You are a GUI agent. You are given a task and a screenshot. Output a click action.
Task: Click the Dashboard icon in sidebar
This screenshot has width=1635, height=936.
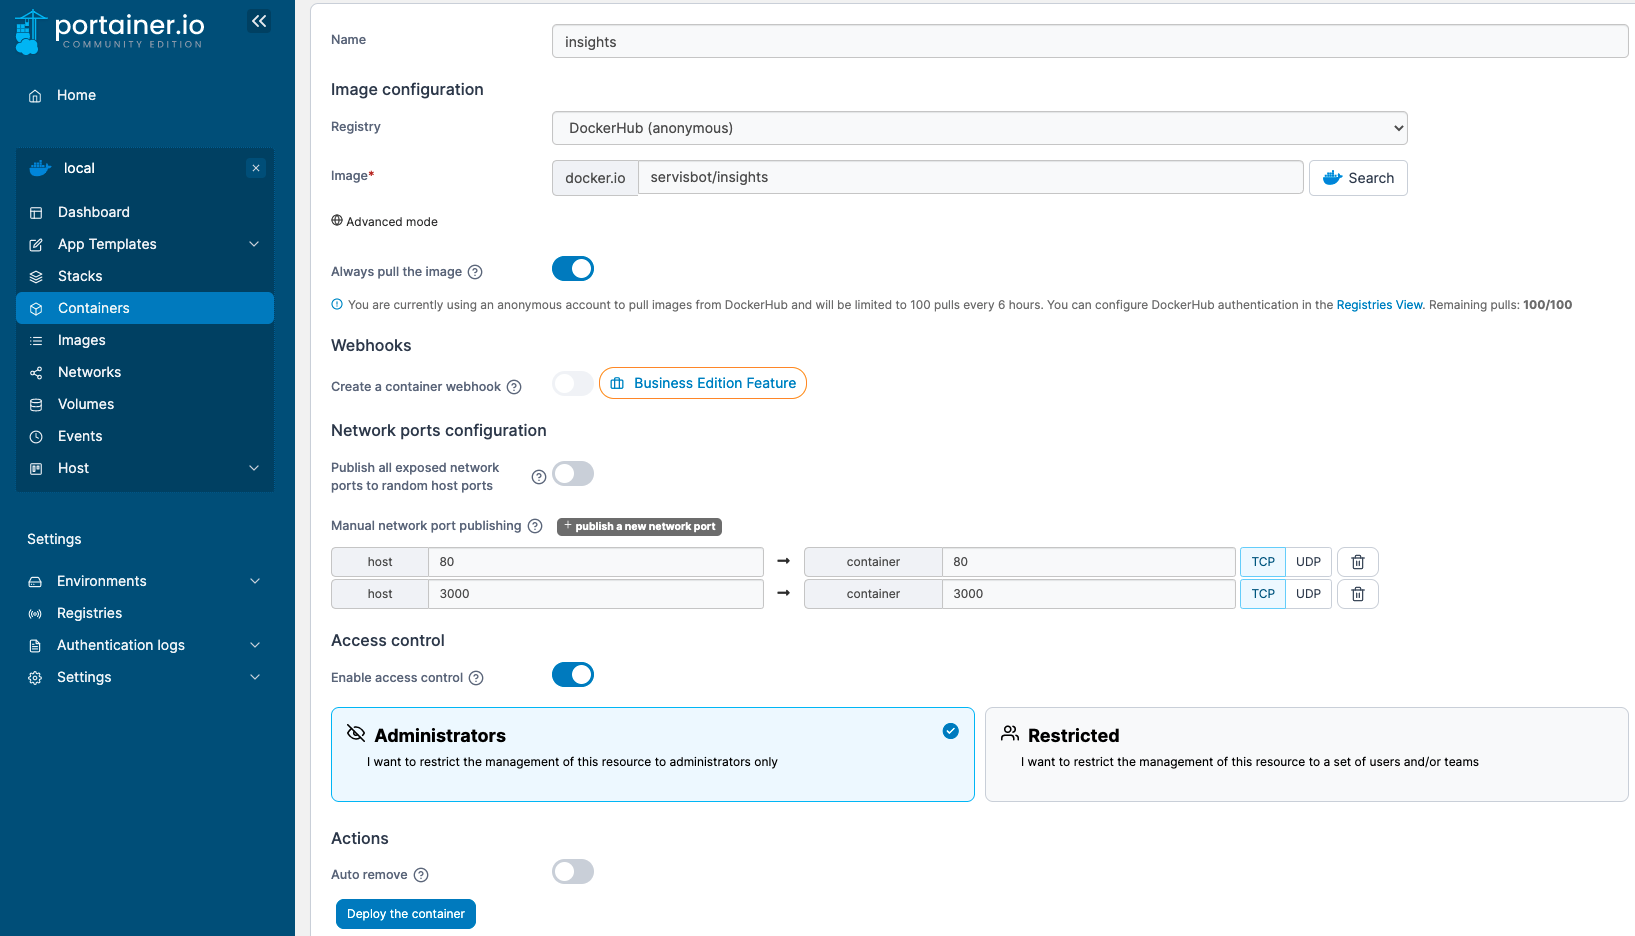click(x=36, y=213)
